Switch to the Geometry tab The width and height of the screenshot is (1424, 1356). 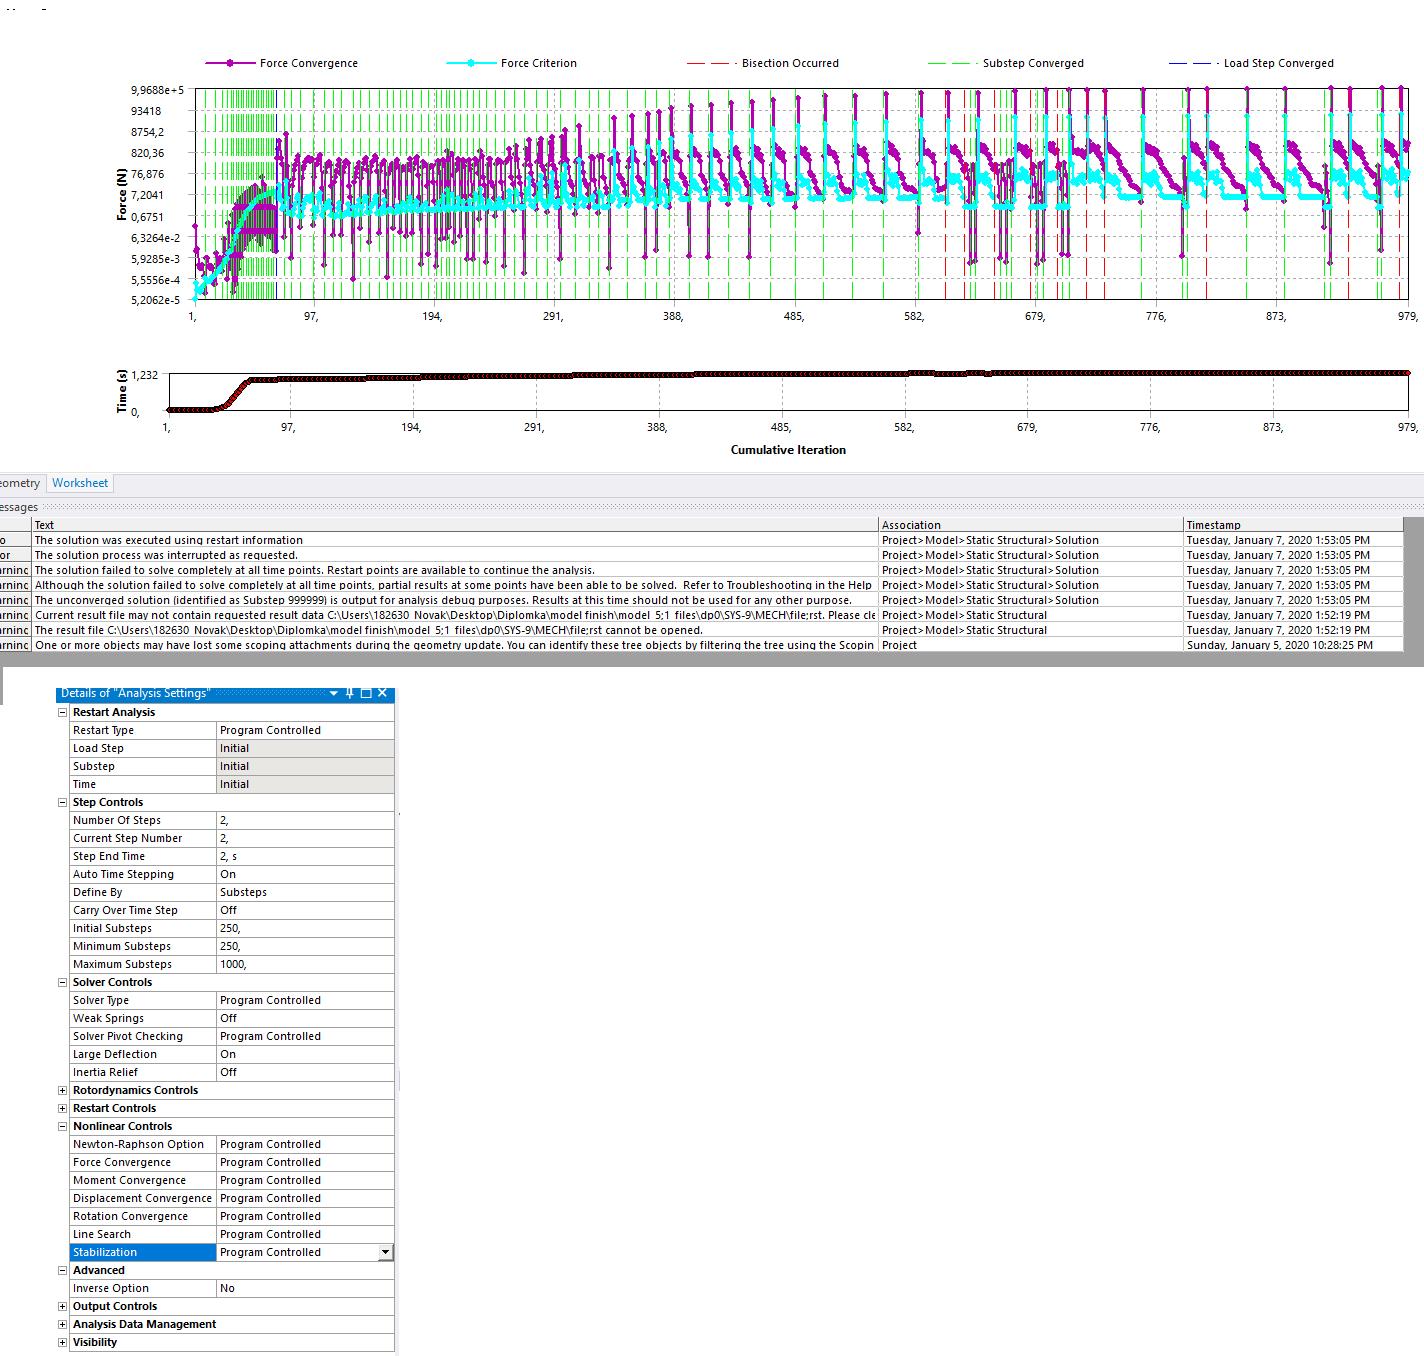[x=20, y=483]
